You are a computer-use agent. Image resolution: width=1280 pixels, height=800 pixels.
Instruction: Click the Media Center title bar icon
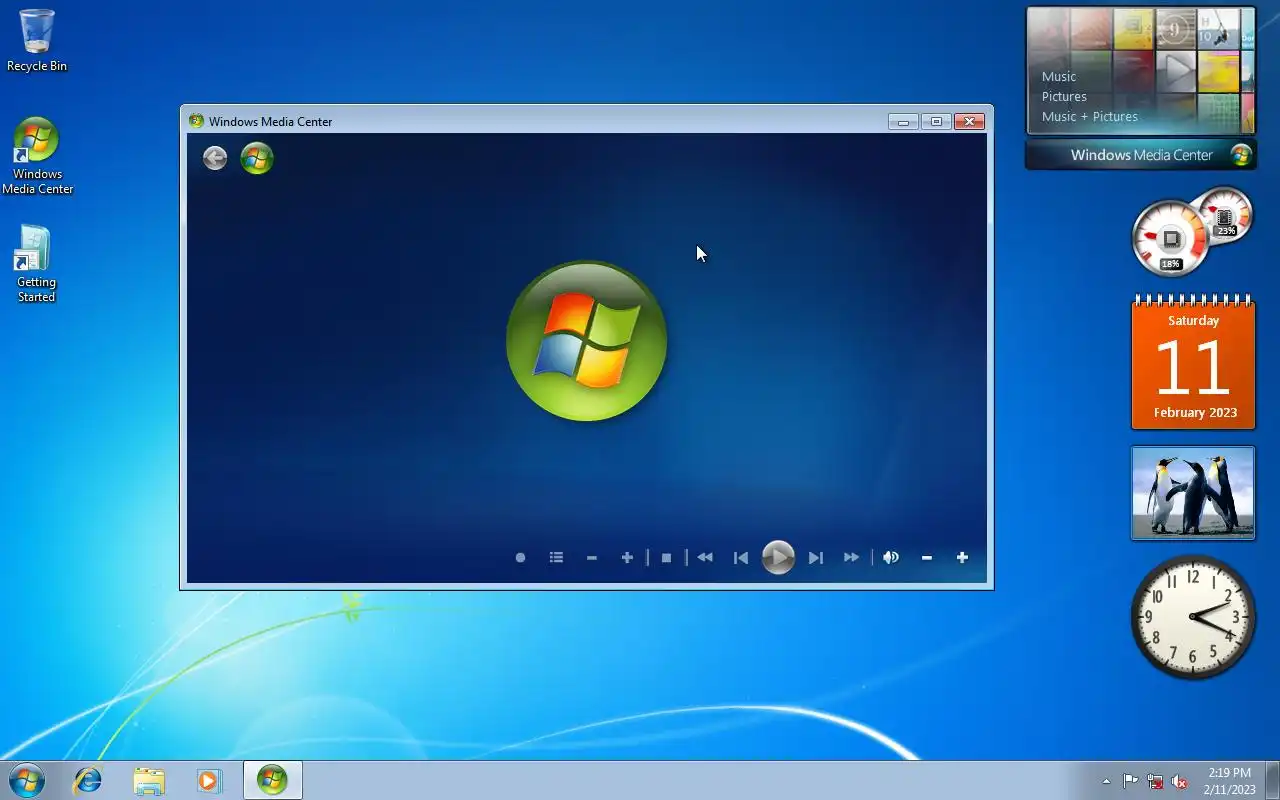[196, 121]
